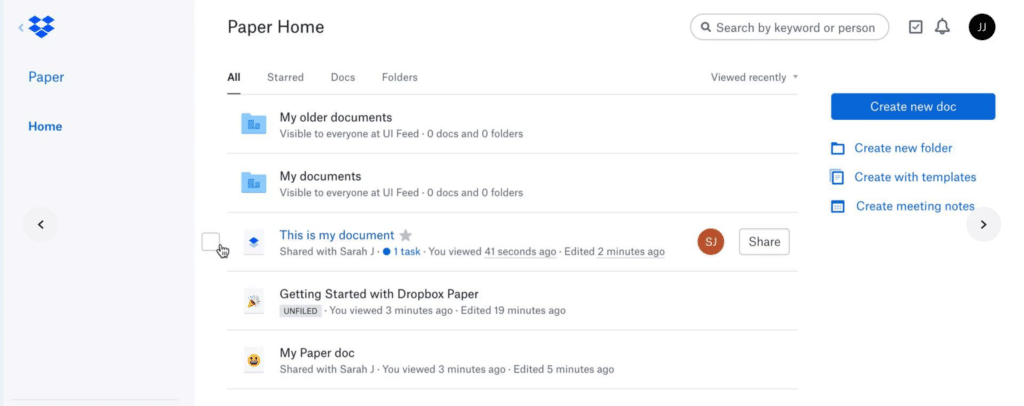Open the tasks checkbox icon in header

916,27
